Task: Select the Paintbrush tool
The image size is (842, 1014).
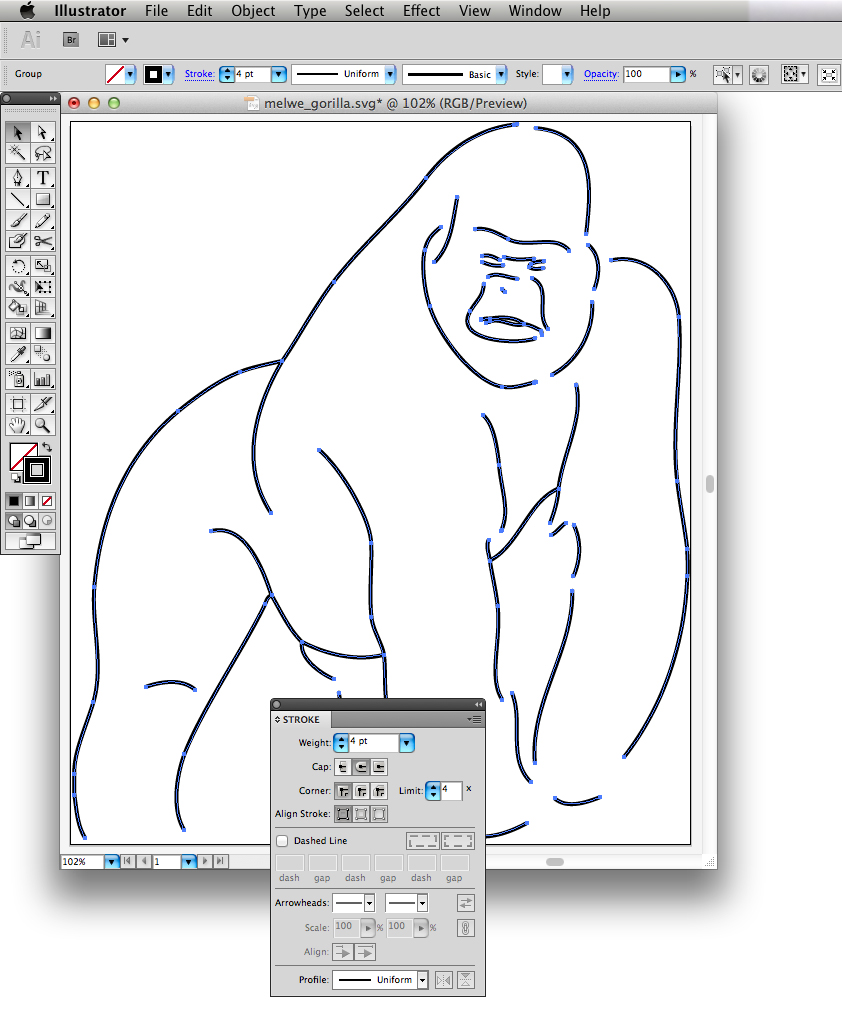Action: coord(17,220)
